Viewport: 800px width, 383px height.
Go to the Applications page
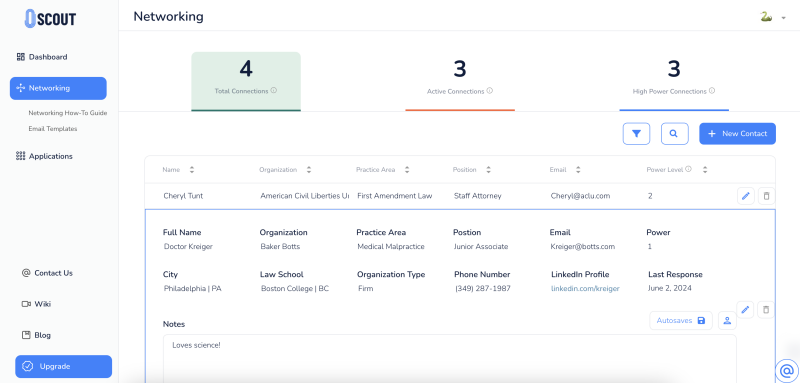(x=44, y=156)
